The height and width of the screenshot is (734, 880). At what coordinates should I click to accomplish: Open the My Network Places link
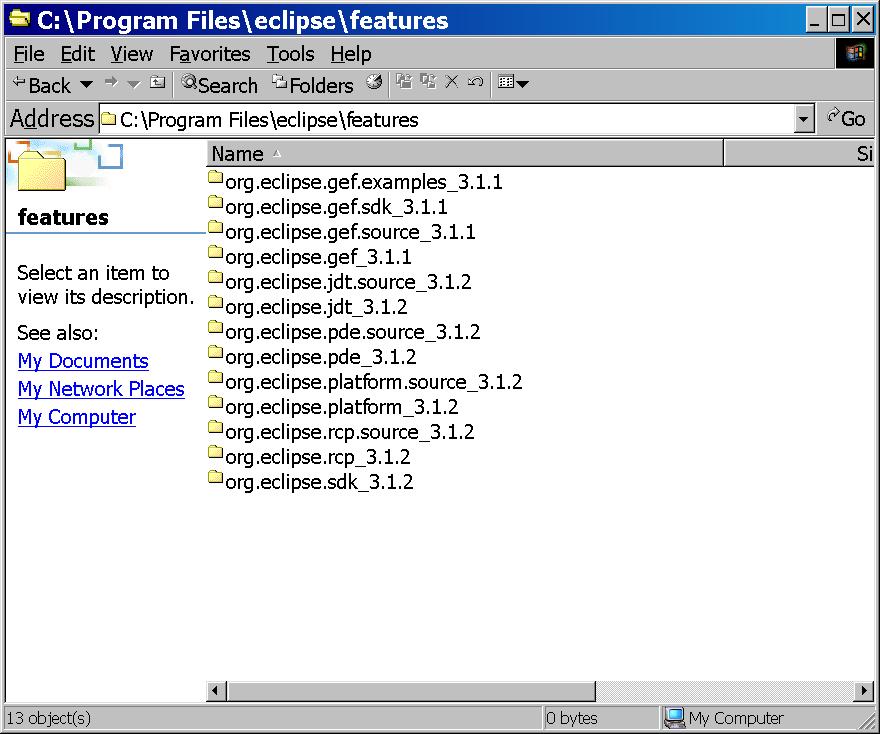point(101,389)
